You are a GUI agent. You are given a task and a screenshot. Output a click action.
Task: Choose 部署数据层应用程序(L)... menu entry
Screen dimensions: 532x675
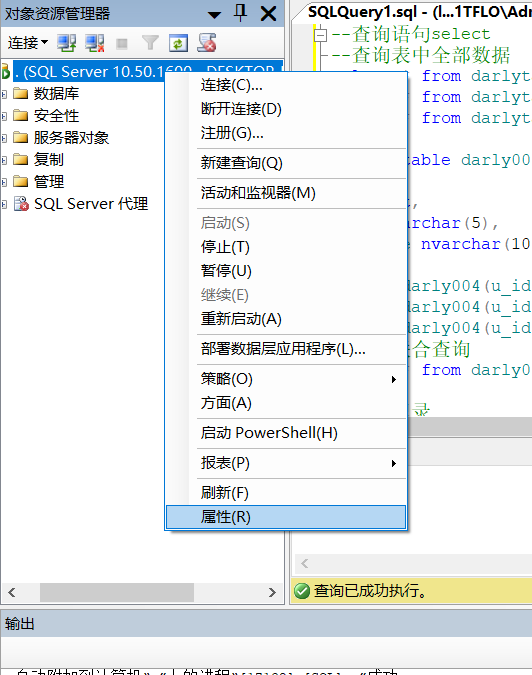286,349
